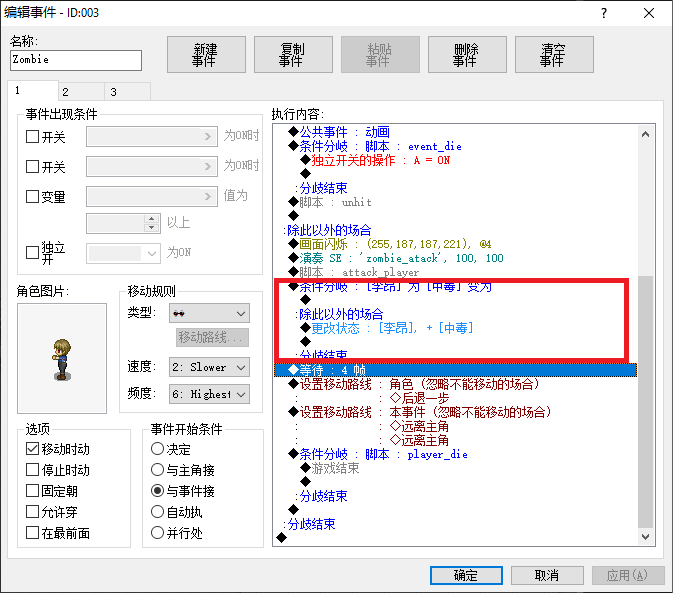Click the 取消 button
The image size is (673, 593).
point(547,575)
